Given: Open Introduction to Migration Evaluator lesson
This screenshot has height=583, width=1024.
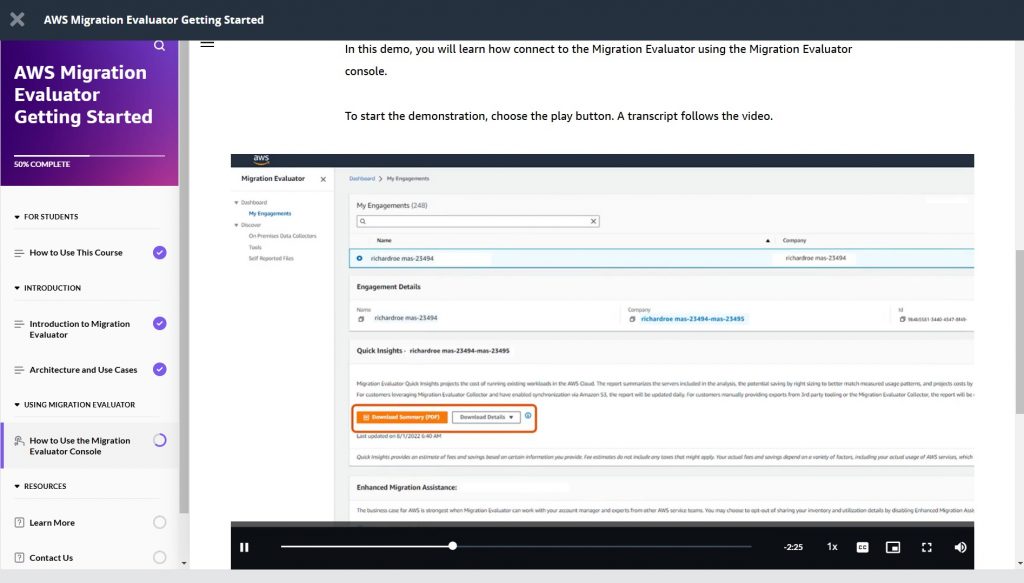Looking at the screenshot, I should [x=80, y=329].
